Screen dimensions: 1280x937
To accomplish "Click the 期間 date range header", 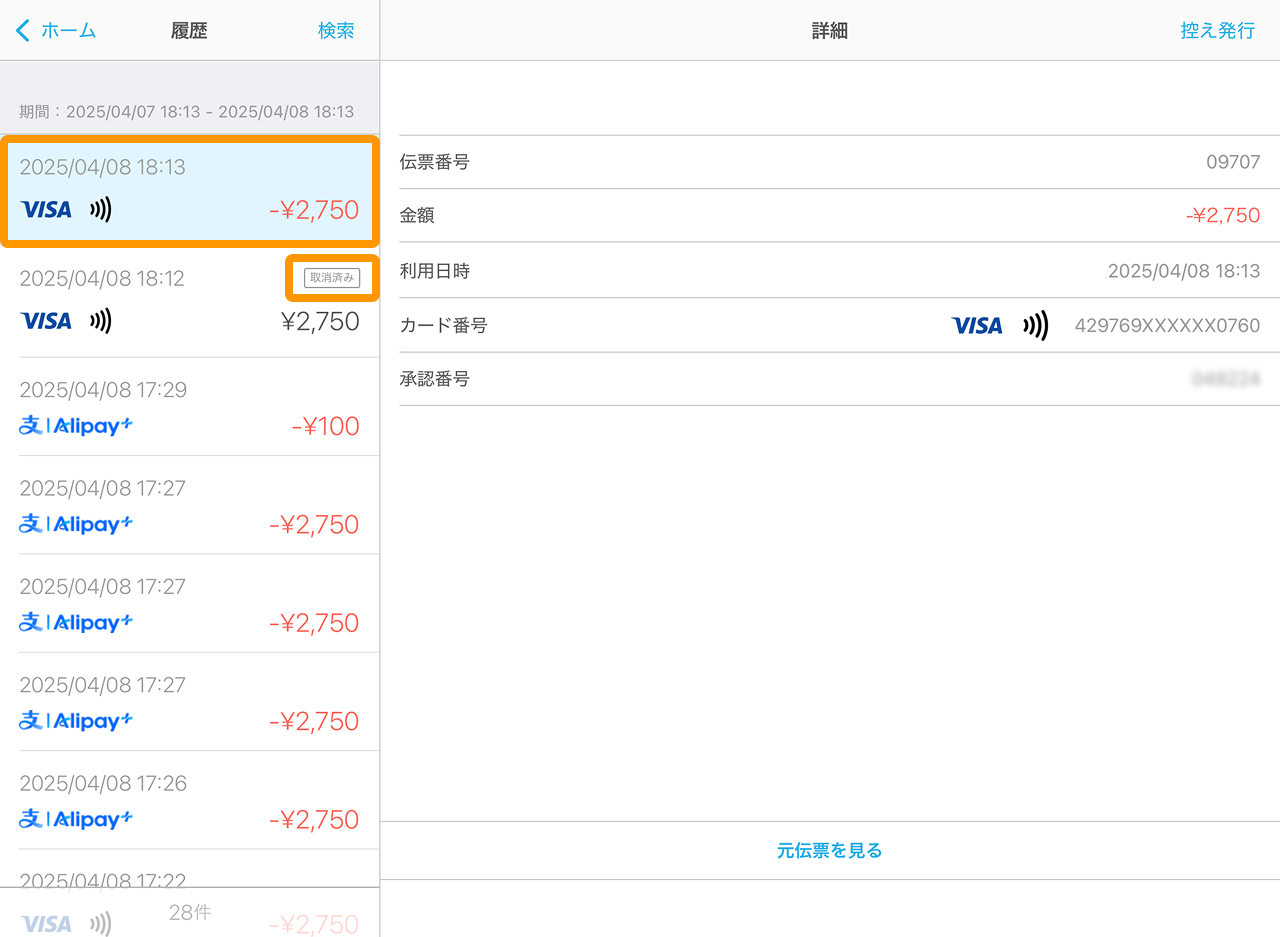I will click(187, 112).
